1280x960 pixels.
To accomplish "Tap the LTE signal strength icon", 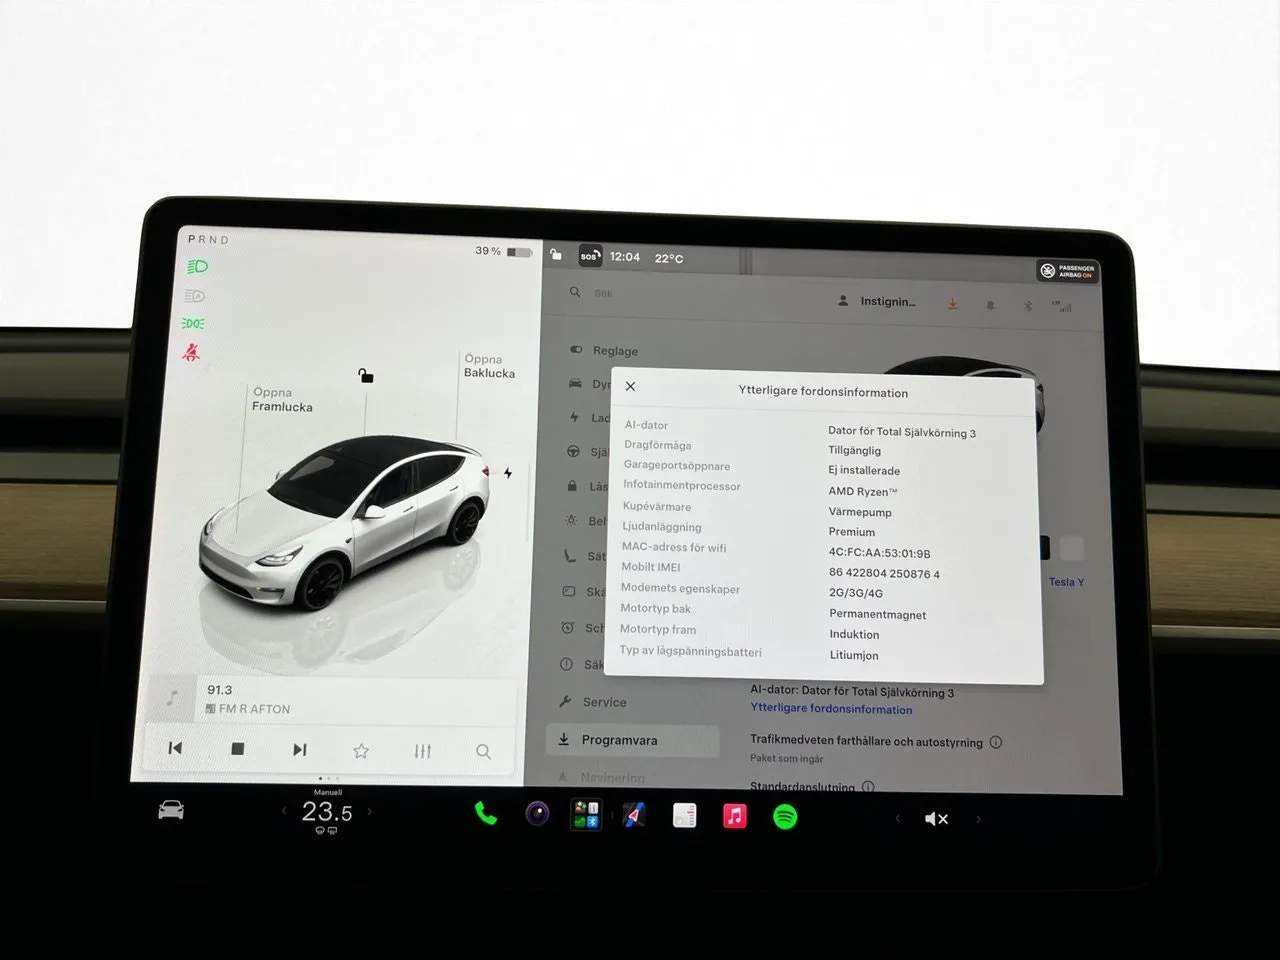I will (1062, 306).
